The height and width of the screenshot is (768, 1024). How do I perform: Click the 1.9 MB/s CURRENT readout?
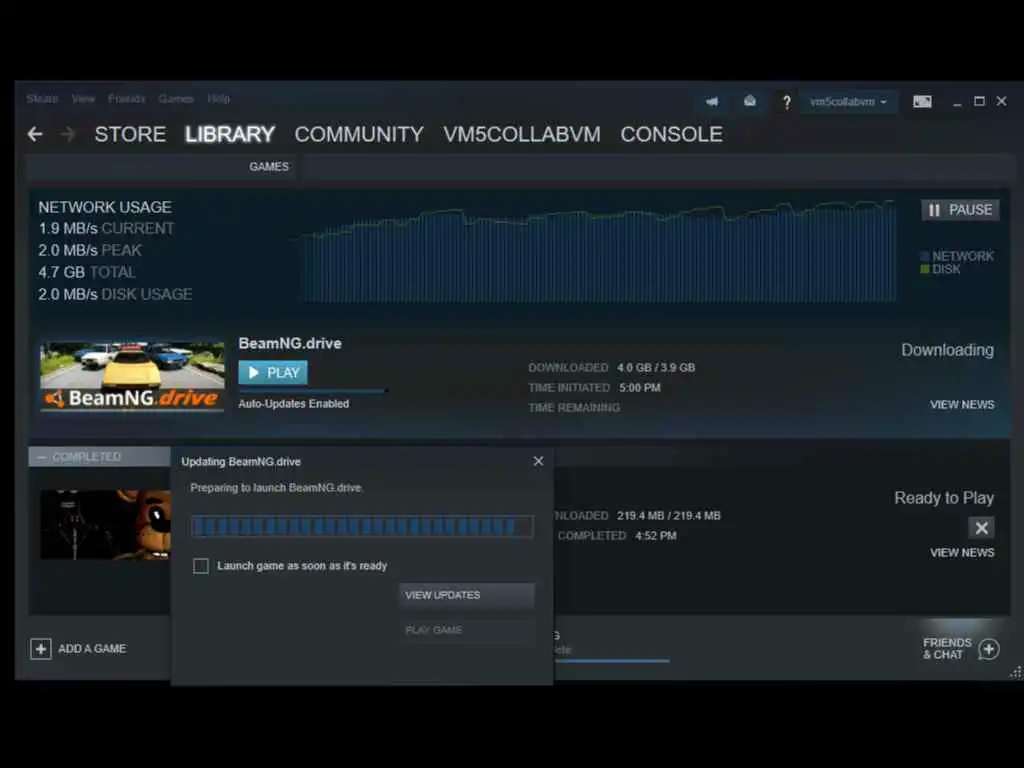point(106,229)
